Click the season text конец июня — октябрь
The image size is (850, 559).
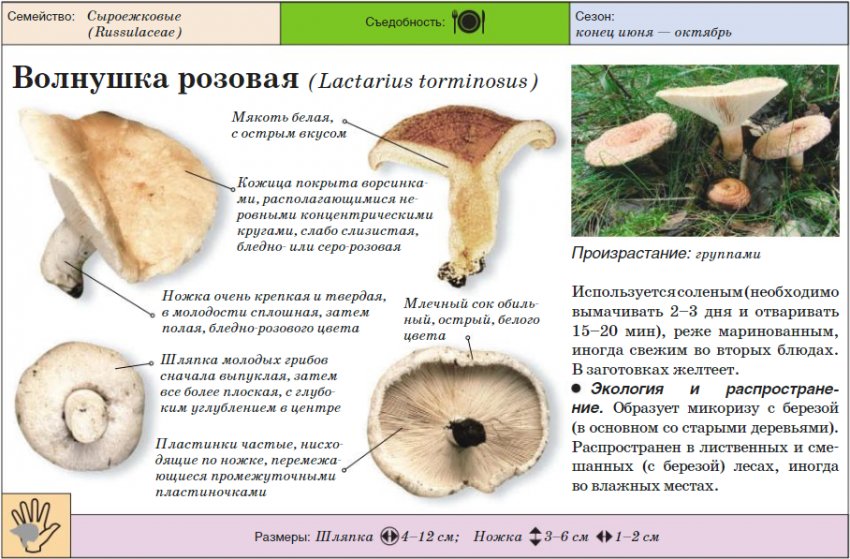653,33
